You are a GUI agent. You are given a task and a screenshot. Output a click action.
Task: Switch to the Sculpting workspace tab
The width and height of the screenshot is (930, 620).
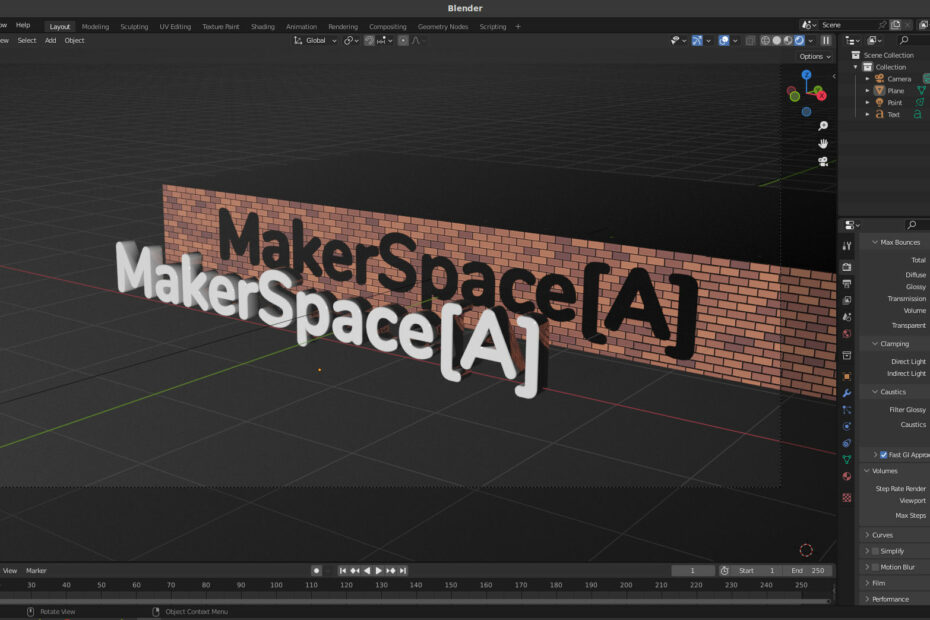pos(134,27)
